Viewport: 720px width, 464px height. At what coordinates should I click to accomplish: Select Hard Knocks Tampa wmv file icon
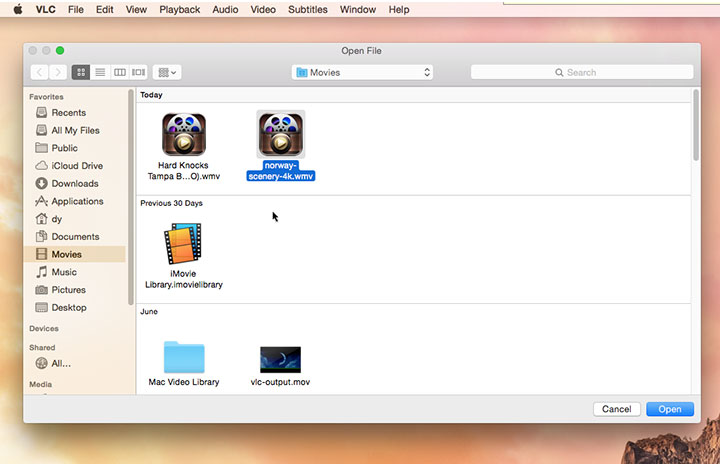point(183,135)
